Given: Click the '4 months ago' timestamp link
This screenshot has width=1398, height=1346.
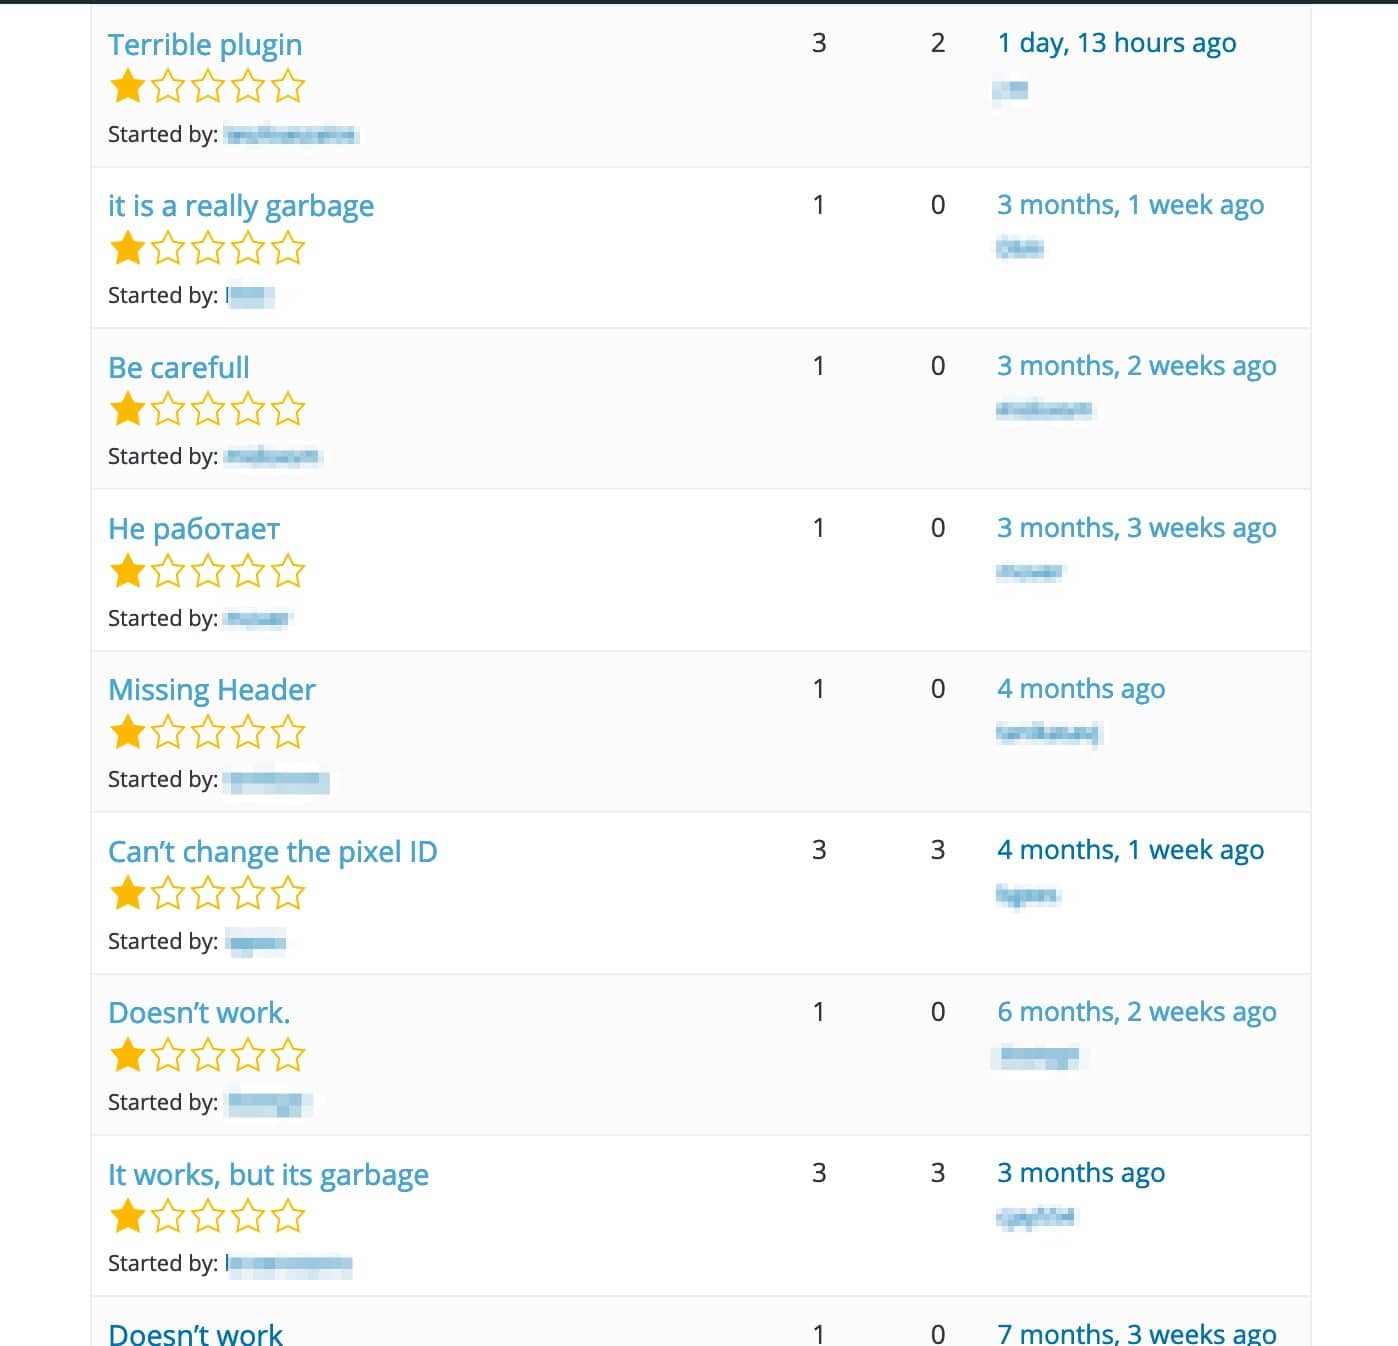Looking at the screenshot, I should click(x=1081, y=689).
